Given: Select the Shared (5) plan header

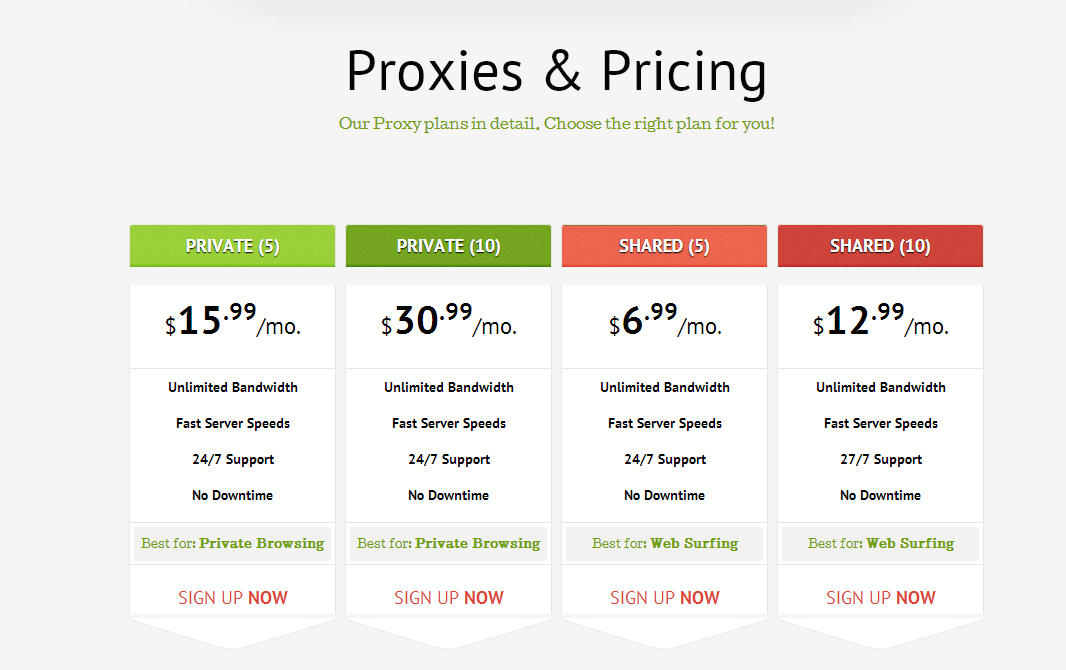Looking at the screenshot, I should click(664, 246).
